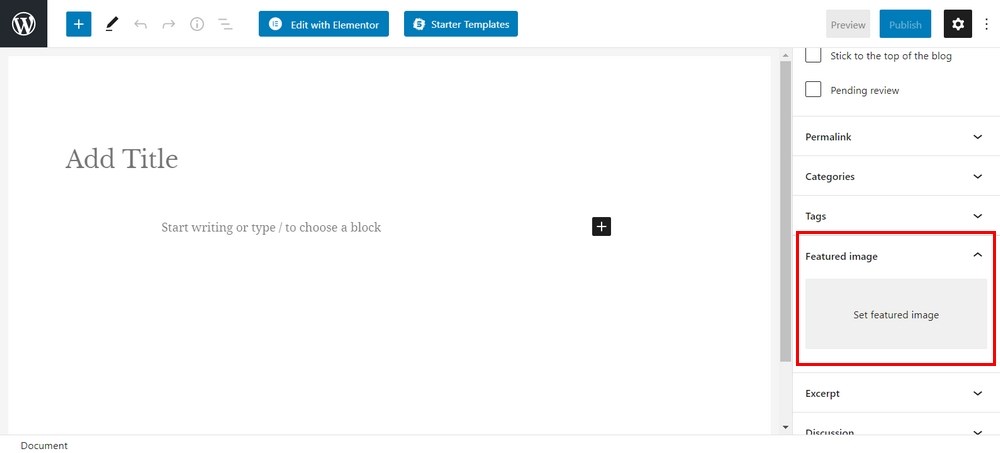
Task: Expand the Excerpt panel
Action: click(895, 393)
